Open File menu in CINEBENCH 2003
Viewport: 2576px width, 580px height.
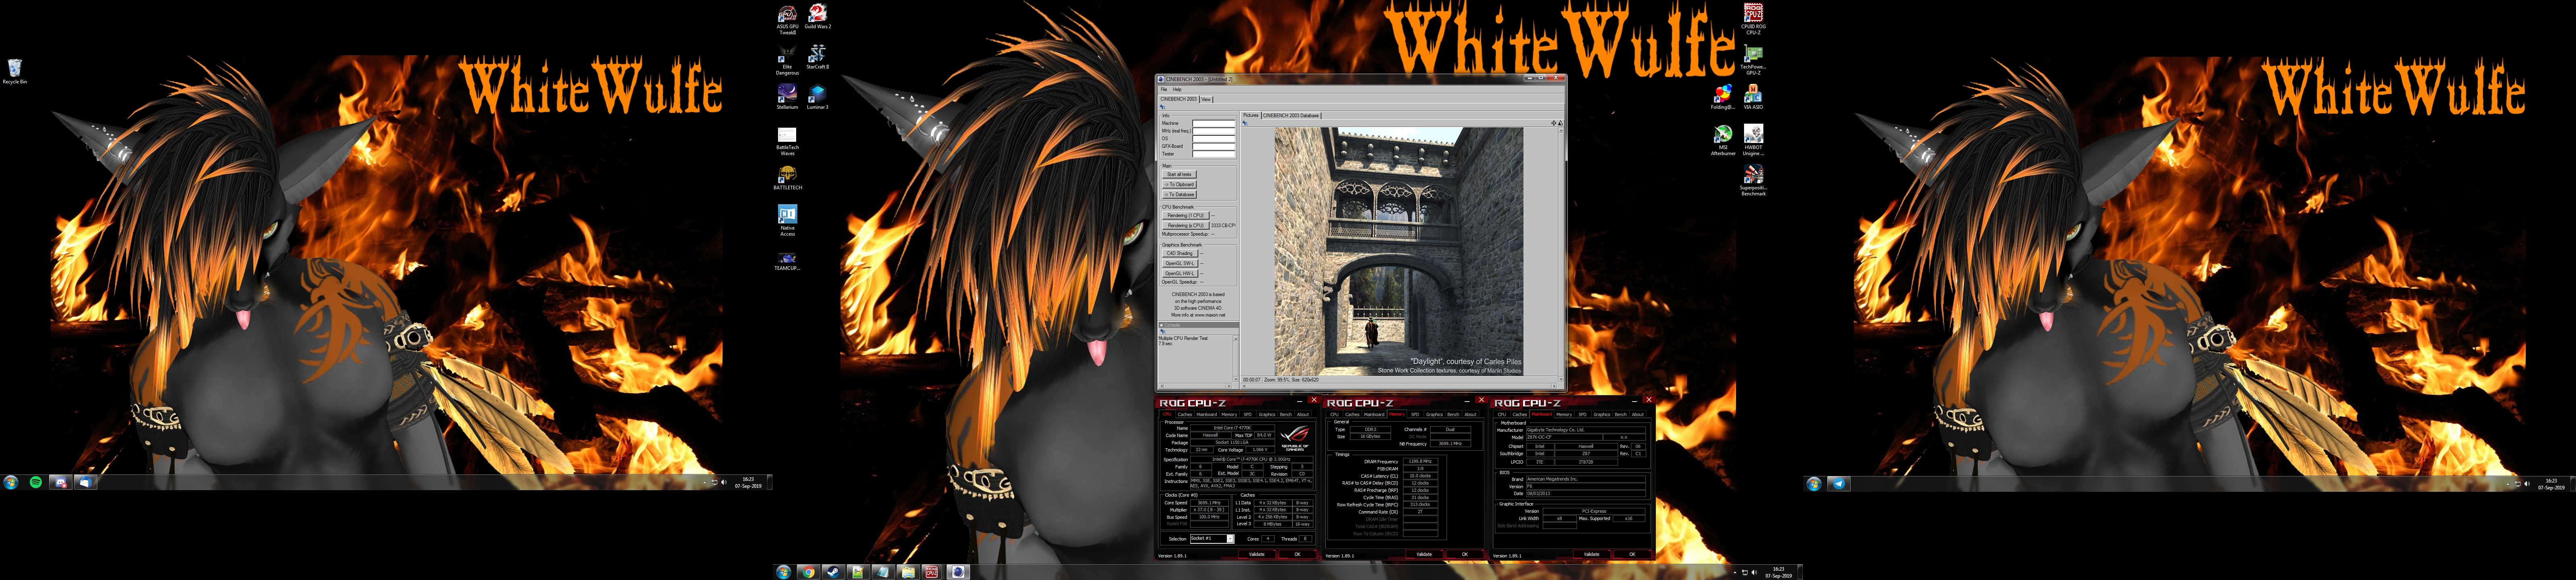click(x=1164, y=89)
